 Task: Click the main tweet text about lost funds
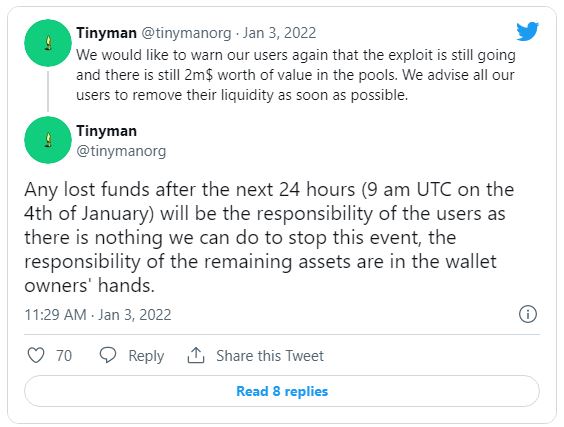tap(269, 237)
